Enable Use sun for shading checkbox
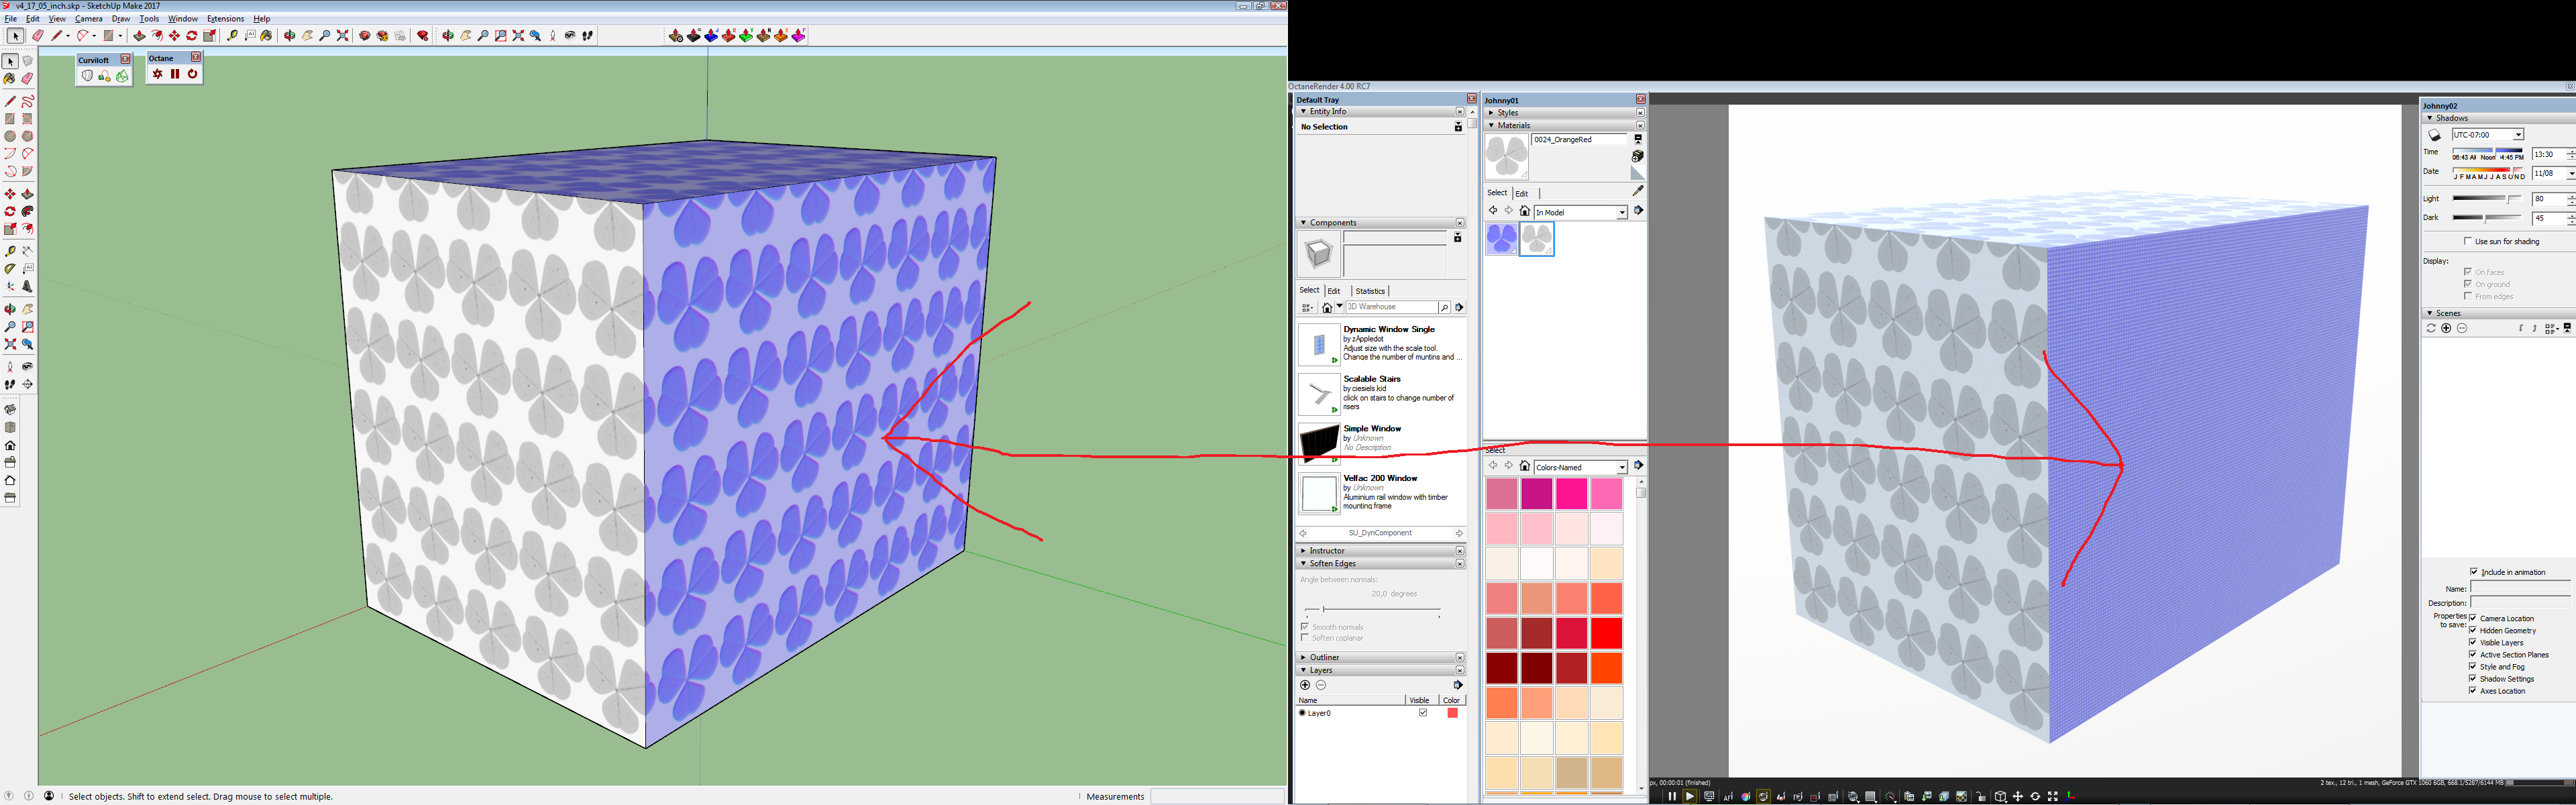Viewport: 2576px width, 805px height. click(x=2467, y=241)
